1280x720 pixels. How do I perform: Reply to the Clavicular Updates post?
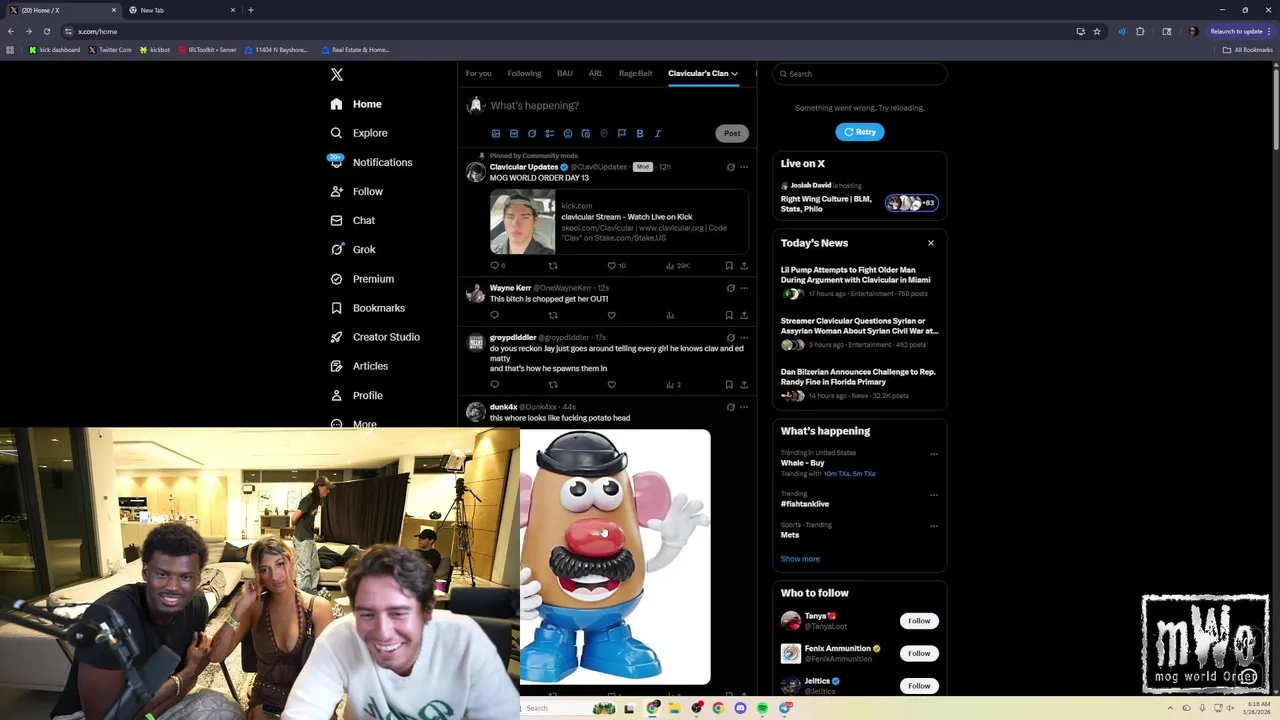click(494, 266)
